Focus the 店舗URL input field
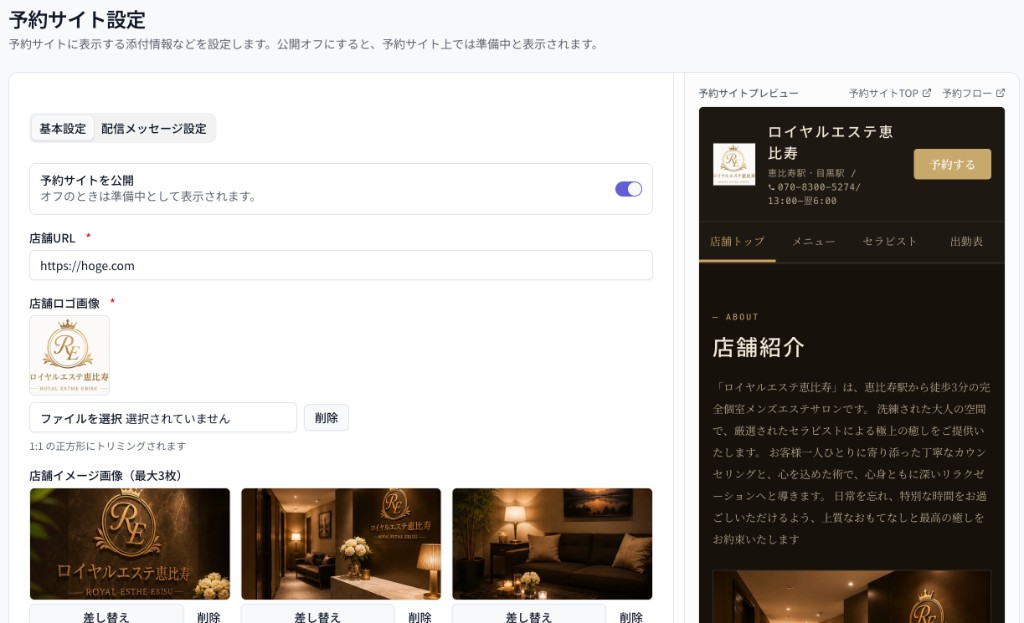This screenshot has height=623, width=1024. (x=341, y=266)
